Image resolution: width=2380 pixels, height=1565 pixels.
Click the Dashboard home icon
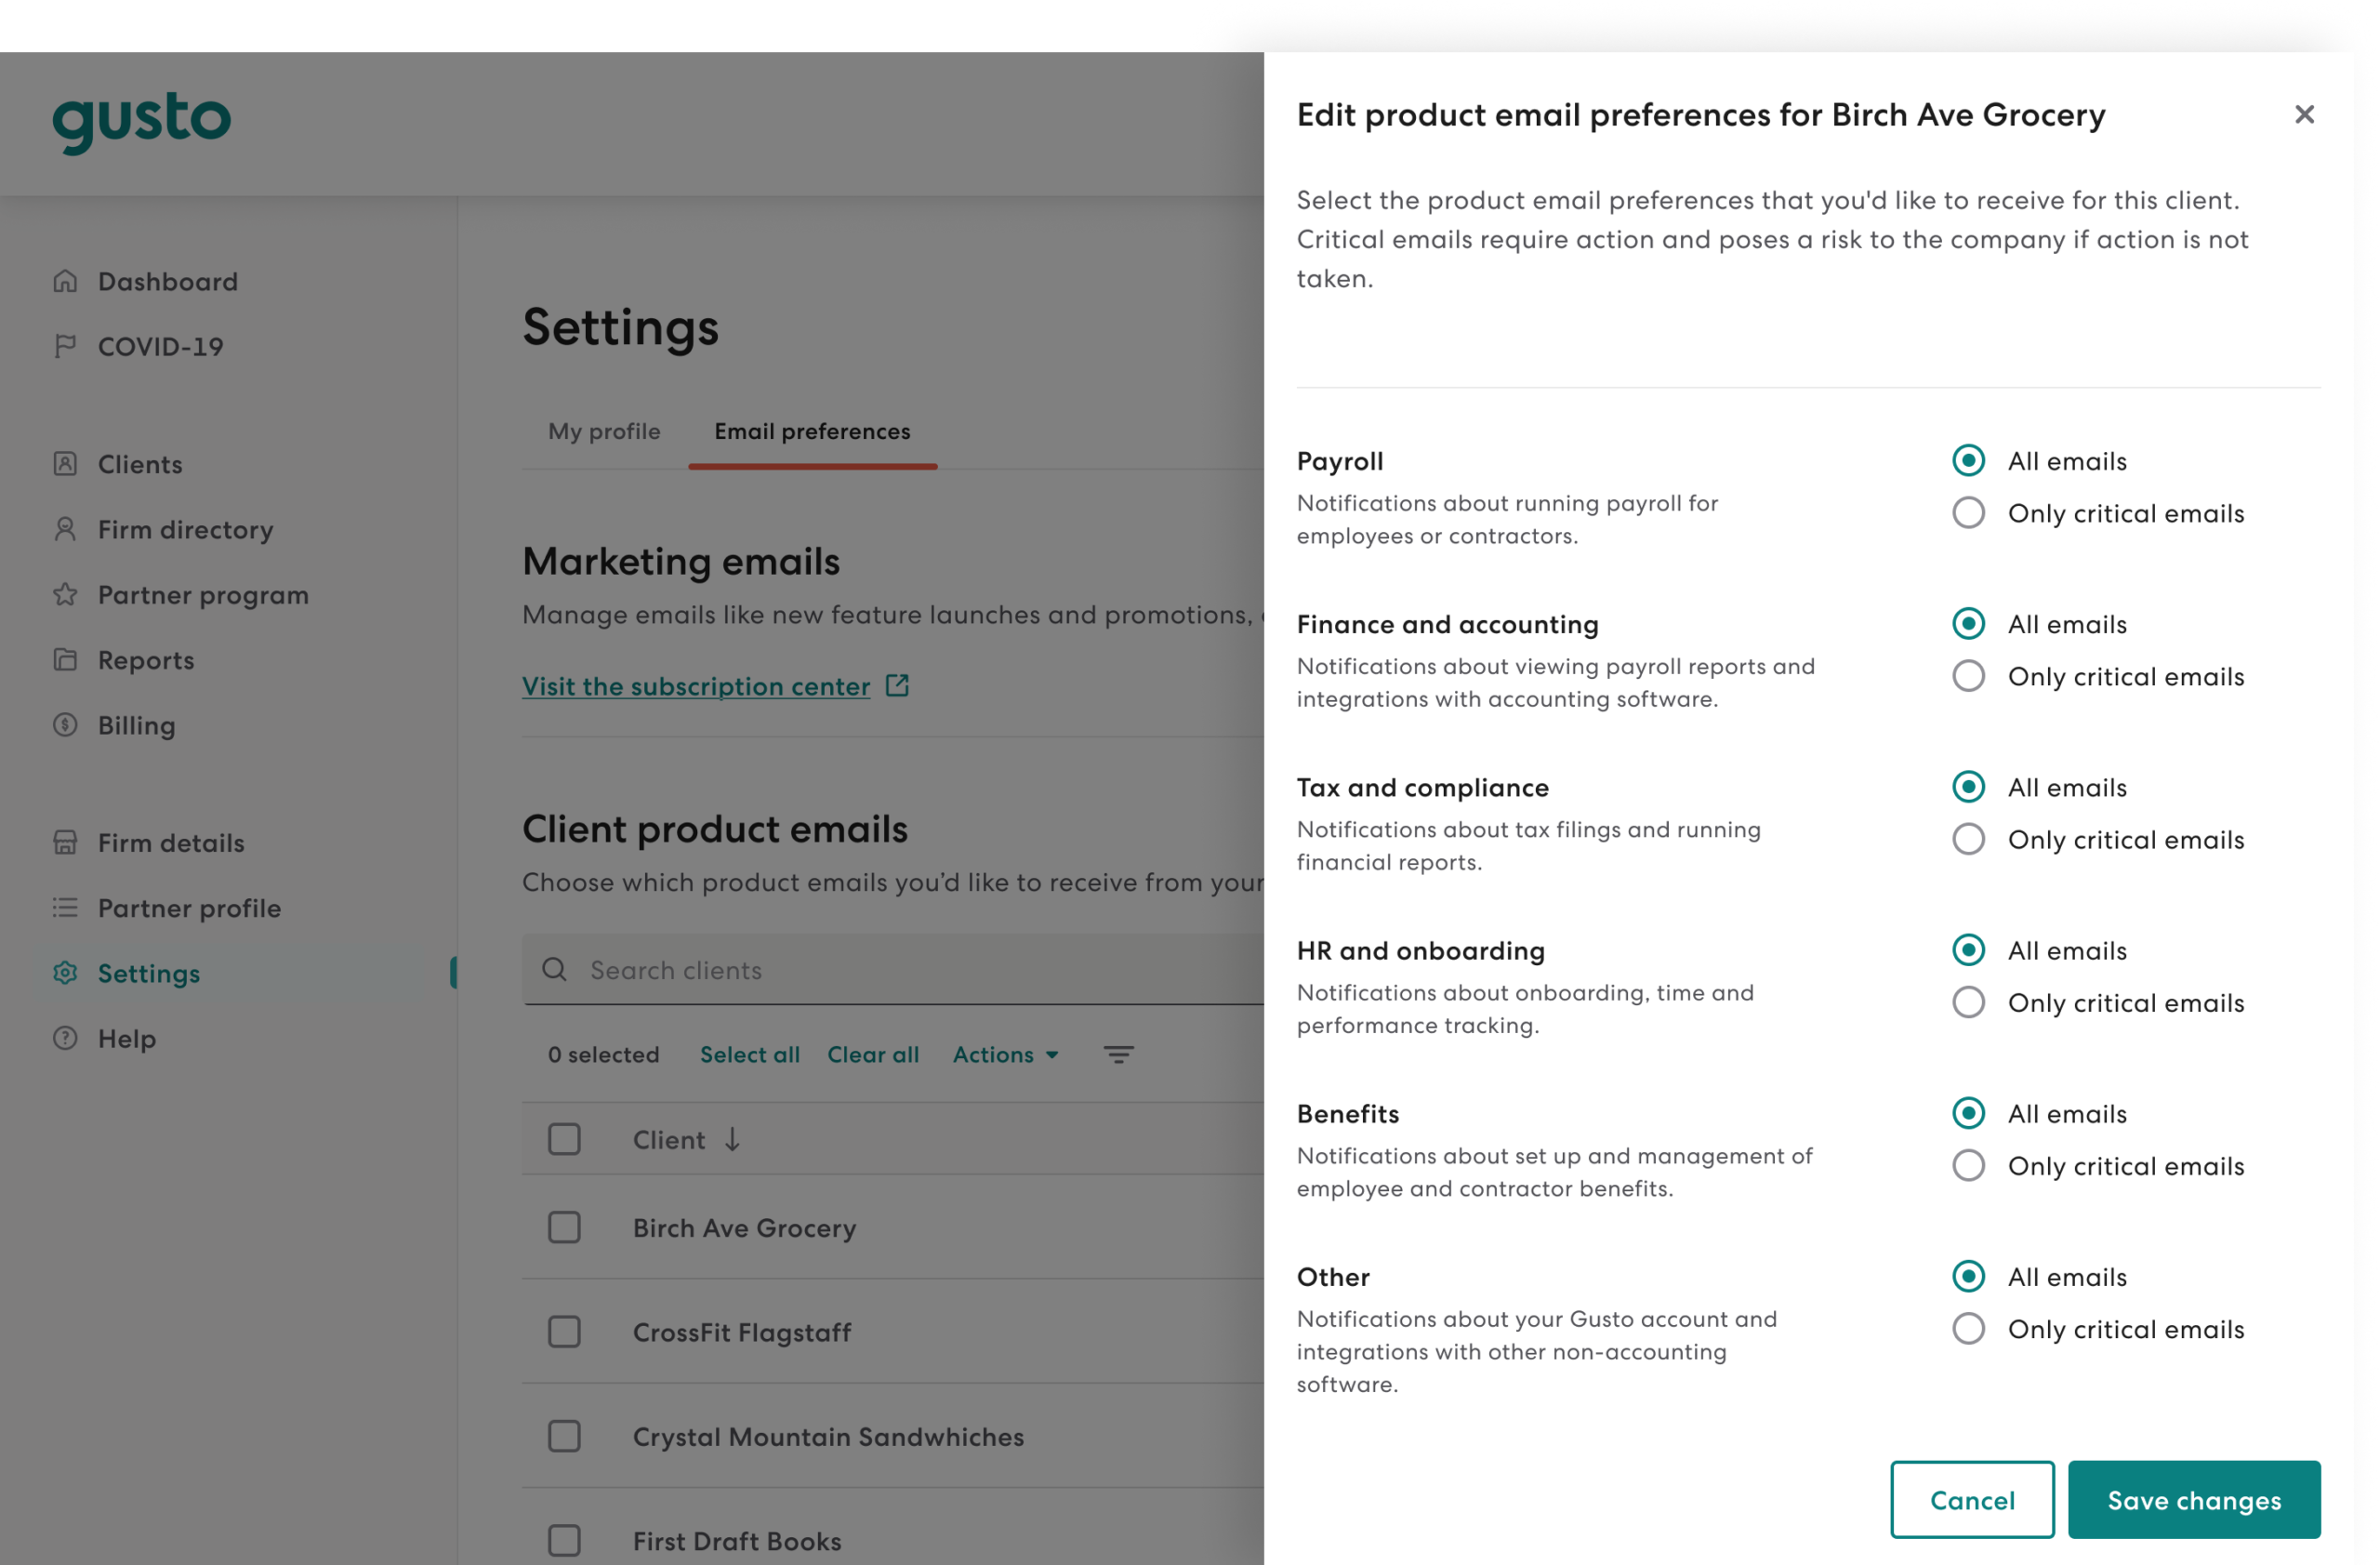65,281
